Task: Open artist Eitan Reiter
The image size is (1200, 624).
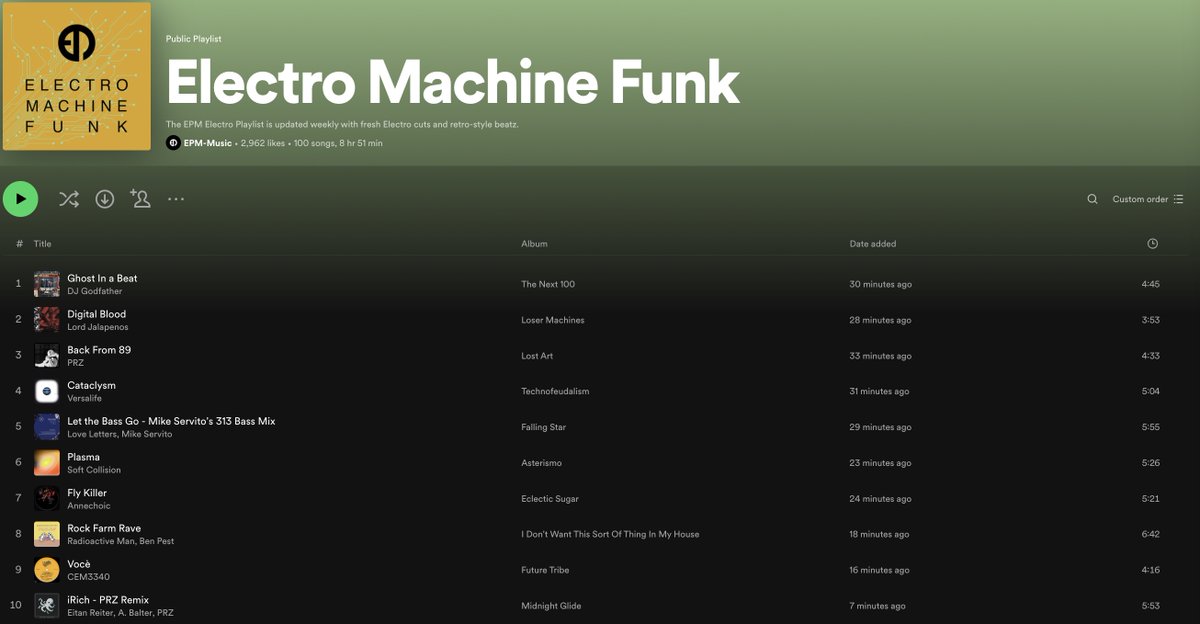Action: (x=90, y=613)
